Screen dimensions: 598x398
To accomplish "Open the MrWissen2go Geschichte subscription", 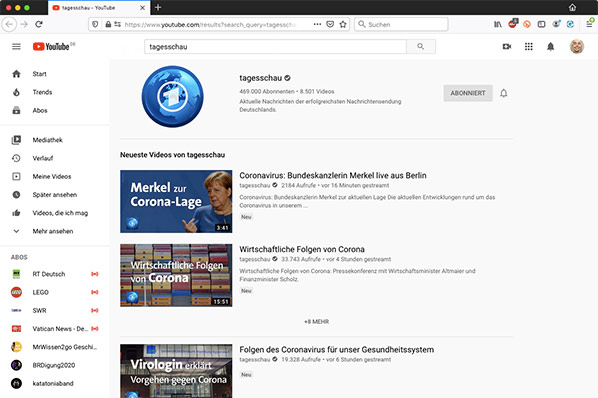I will 55,347.
